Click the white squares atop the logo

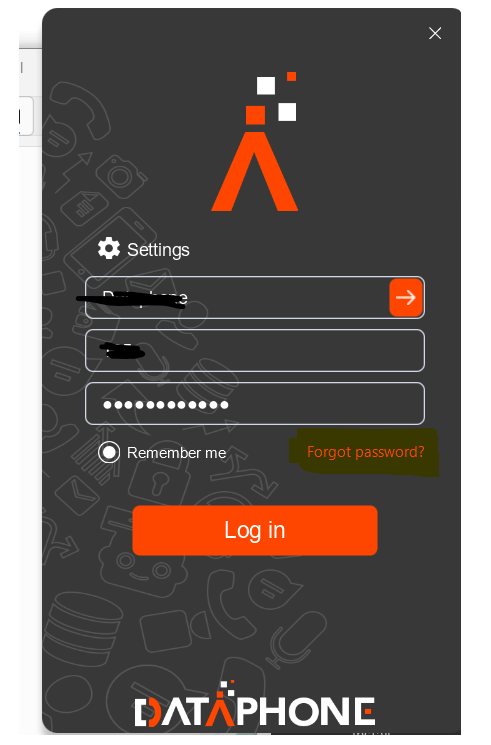(277, 98)
